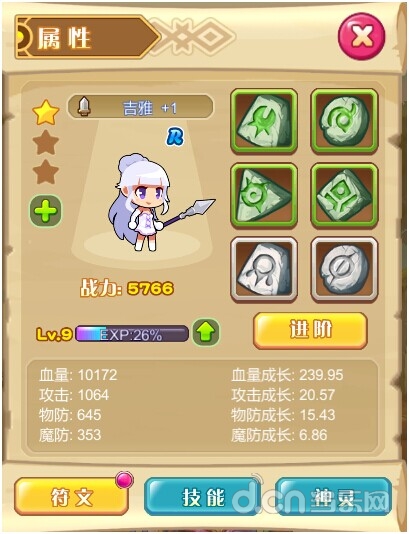Click the EXP 26% progress bar
This screenshot has height=534, width=409.
click(x=131, y=334)
